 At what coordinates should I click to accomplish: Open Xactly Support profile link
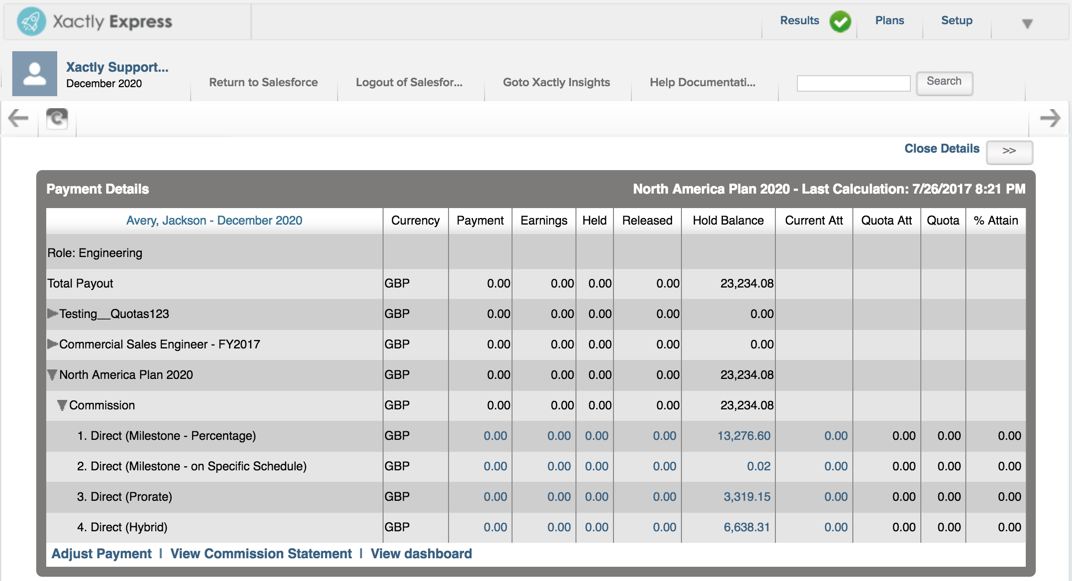pos(117,67)
